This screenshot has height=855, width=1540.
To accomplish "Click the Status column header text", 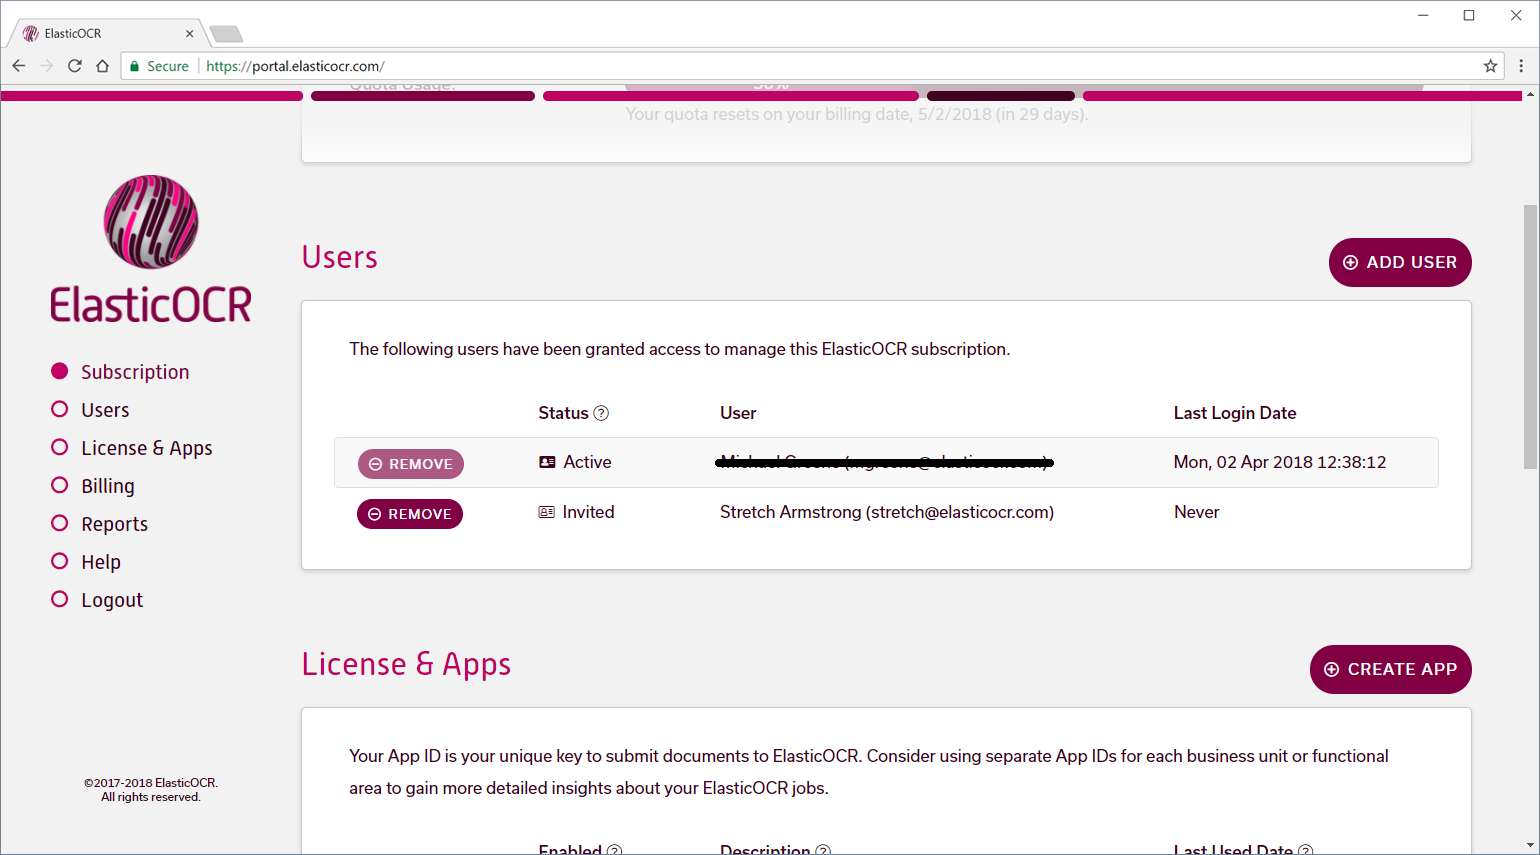I will (563, 413).
